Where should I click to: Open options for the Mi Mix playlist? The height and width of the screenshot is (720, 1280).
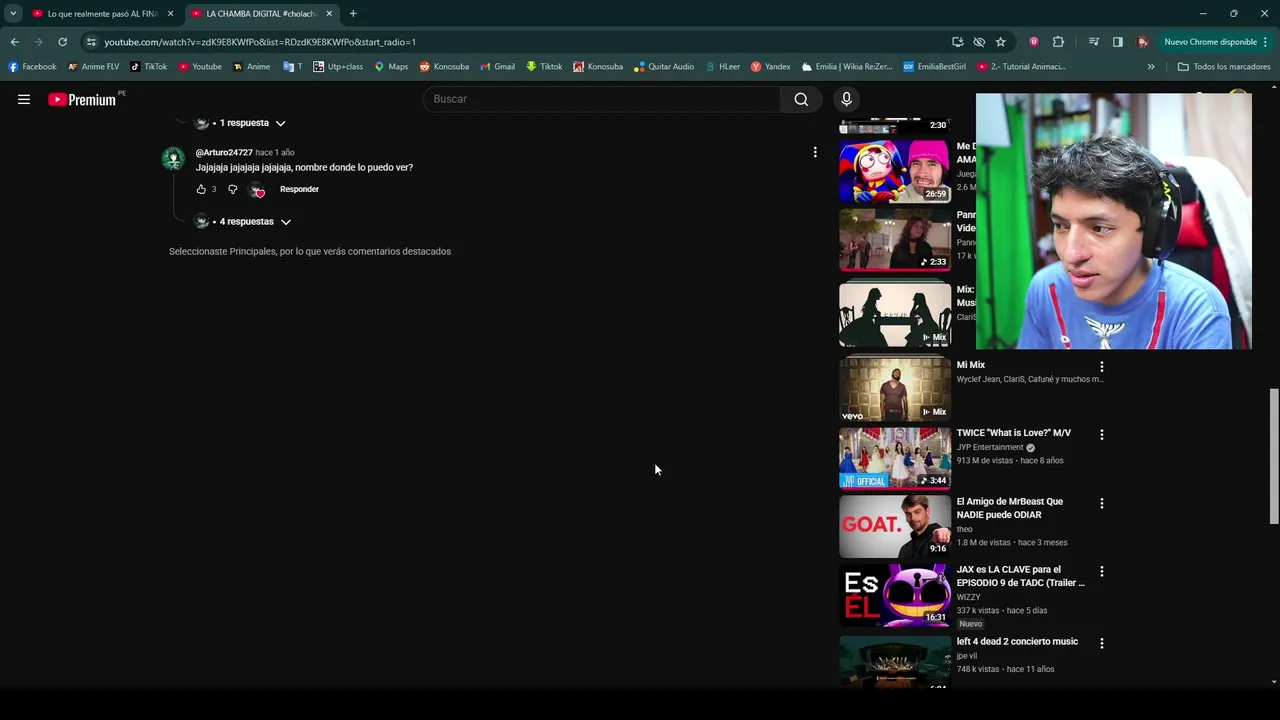point(1102,367)
